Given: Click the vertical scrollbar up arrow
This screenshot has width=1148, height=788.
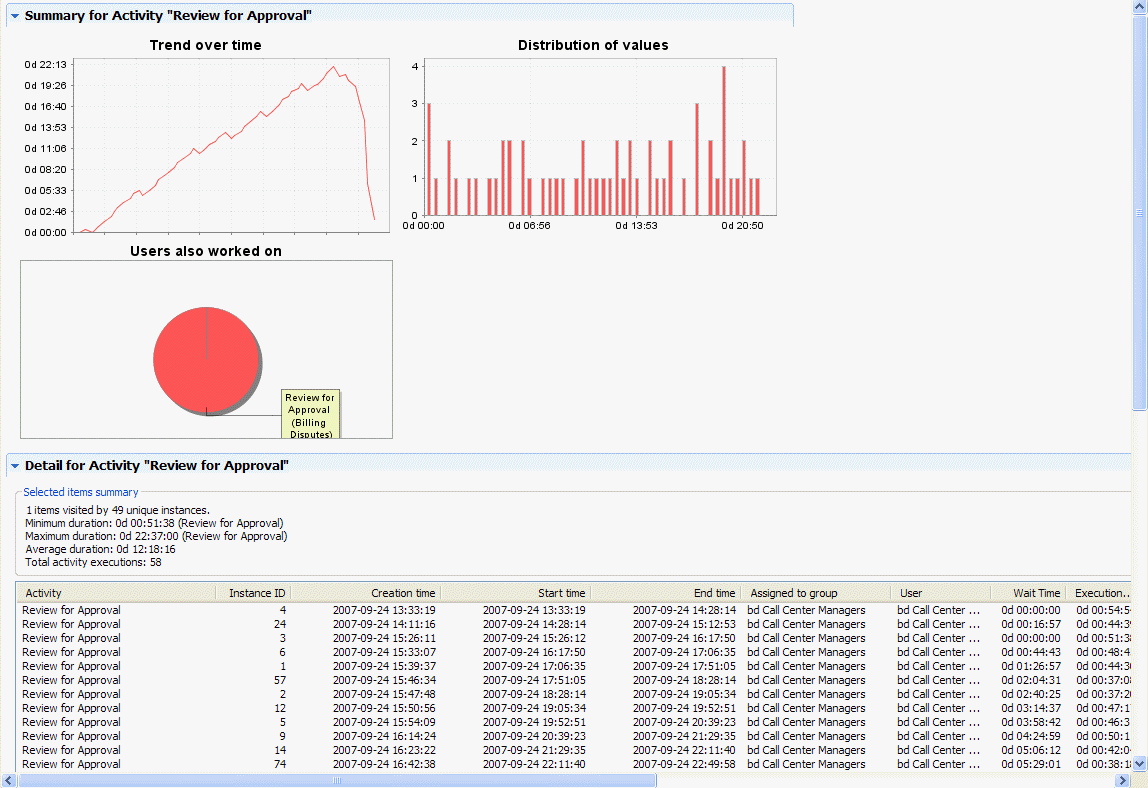Looking at the screenshot, I should coord(1140,7).
